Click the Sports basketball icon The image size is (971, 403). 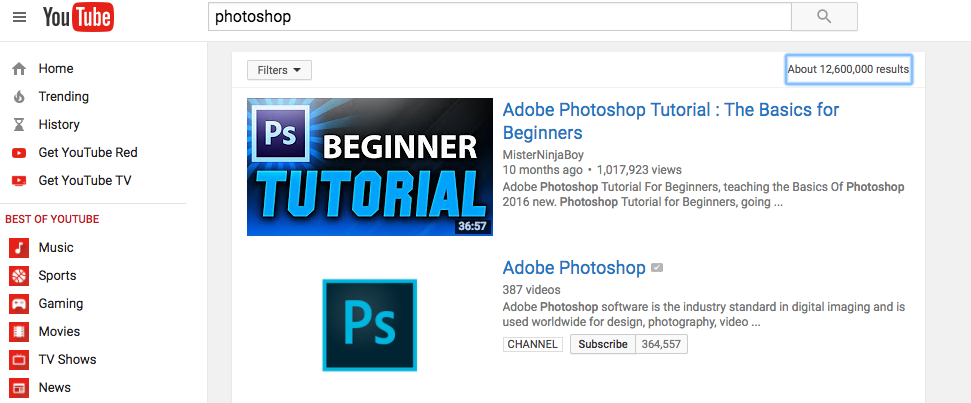click(x=19, y=275)
